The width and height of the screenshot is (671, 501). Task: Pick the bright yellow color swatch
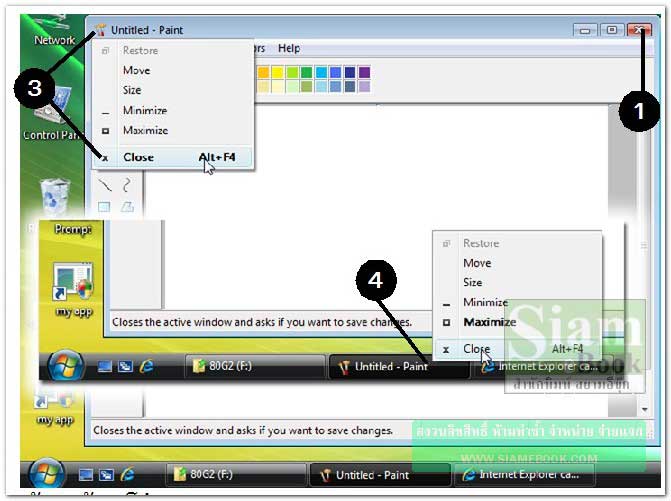277,72
